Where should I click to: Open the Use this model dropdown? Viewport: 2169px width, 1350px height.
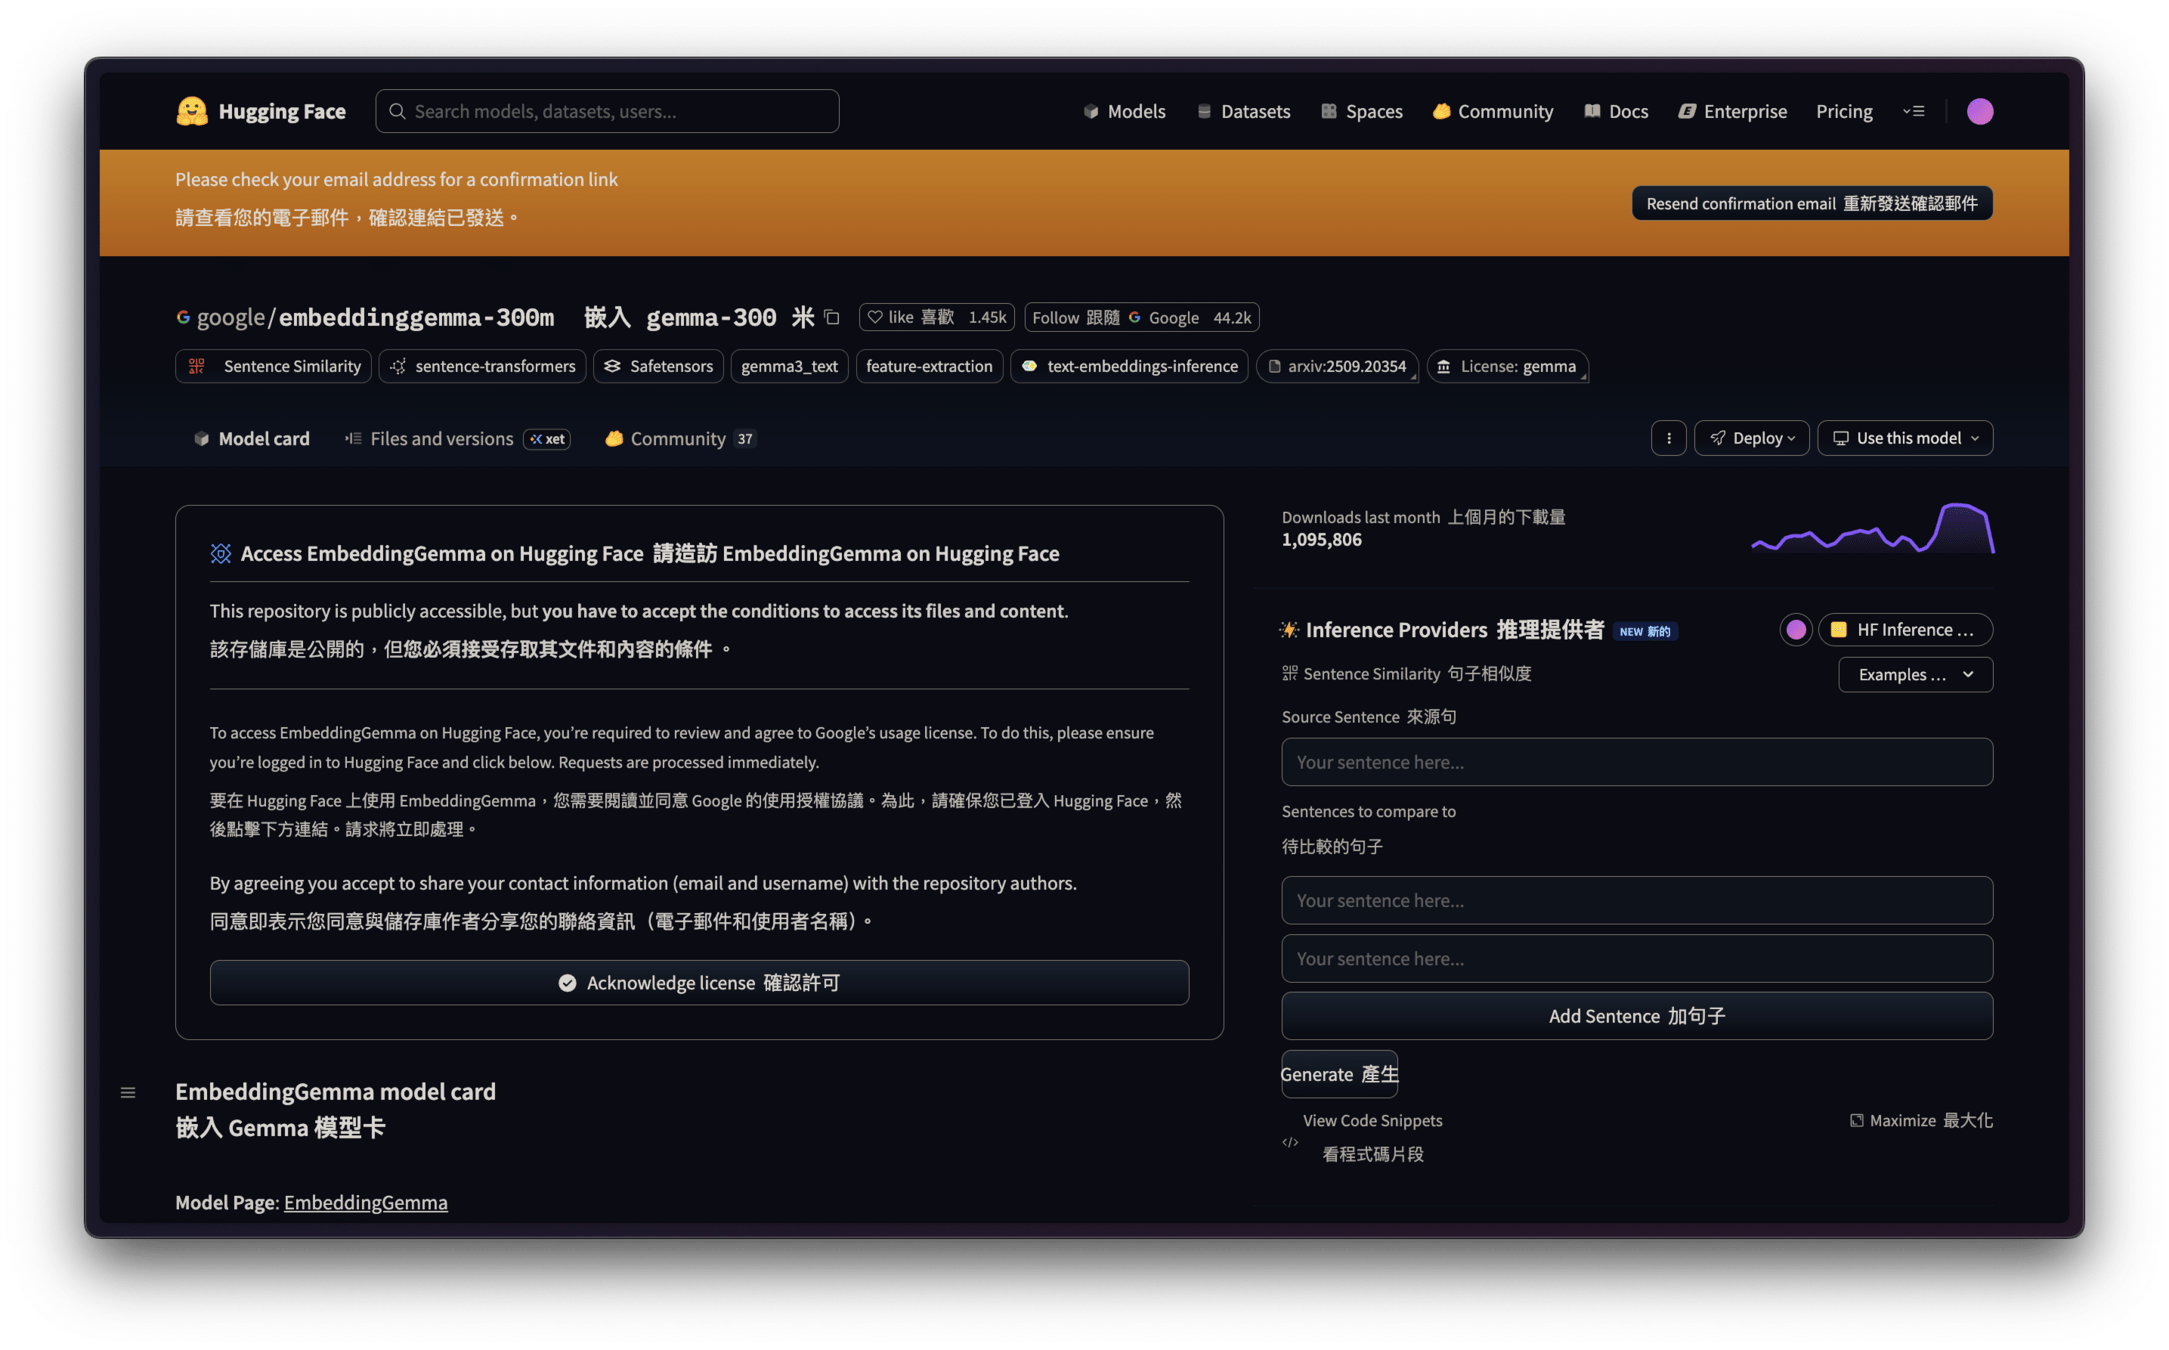[1905, 438]
